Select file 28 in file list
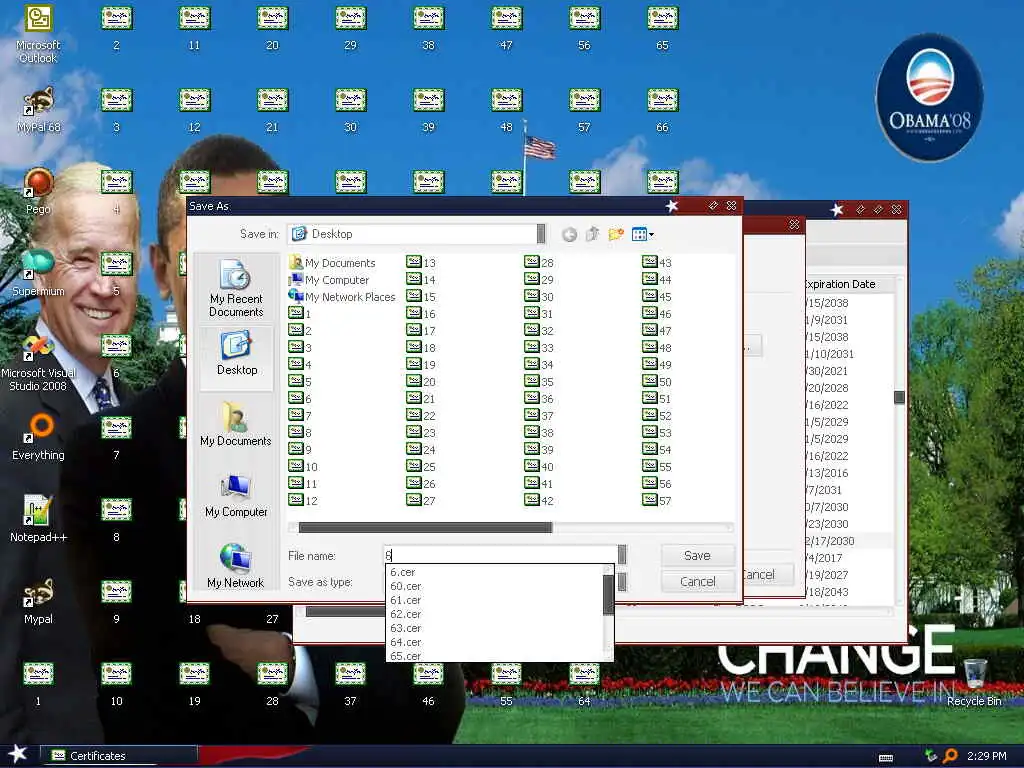 click(x=539, y=263)
